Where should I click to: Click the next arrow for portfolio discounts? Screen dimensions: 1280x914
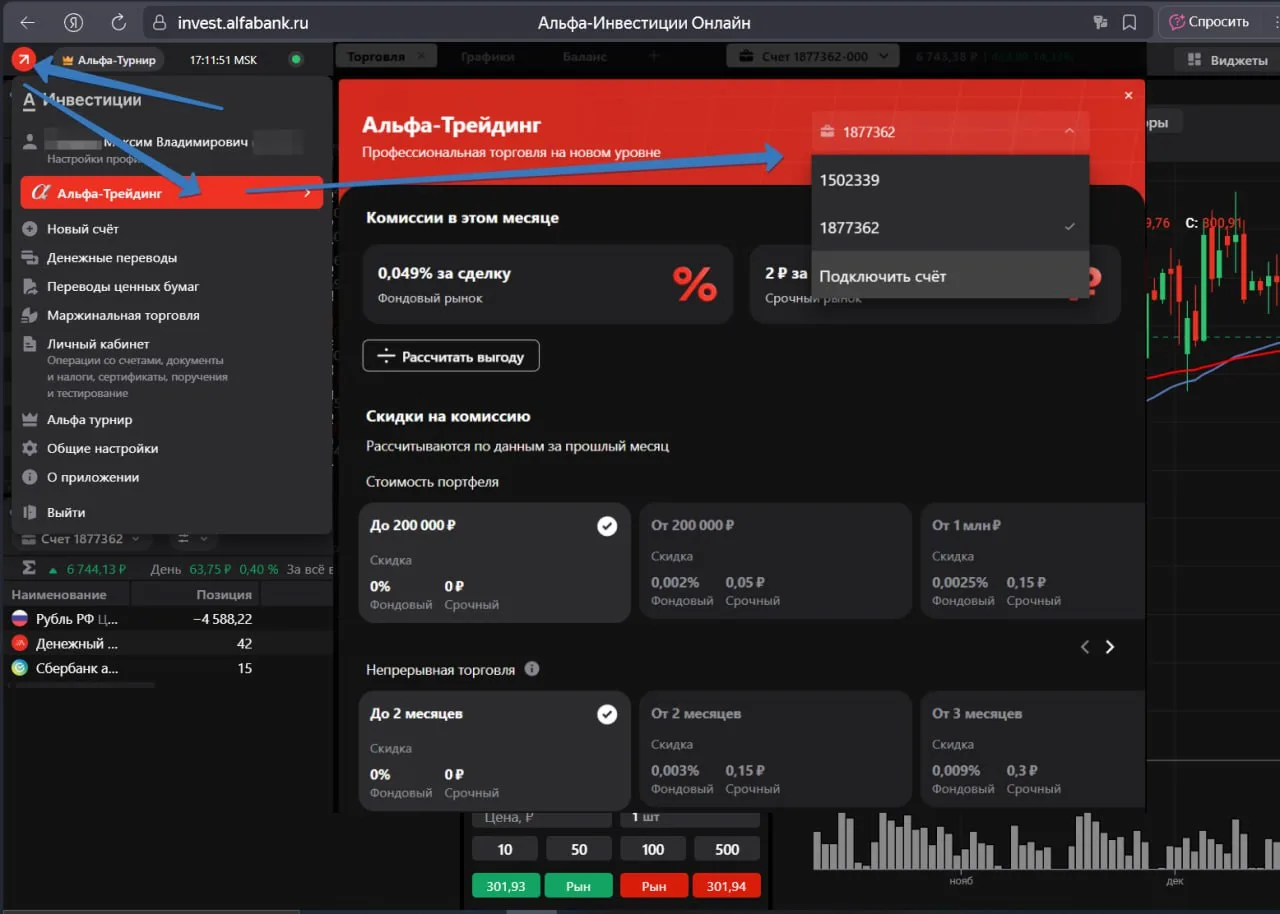(x=1109, y=647)
